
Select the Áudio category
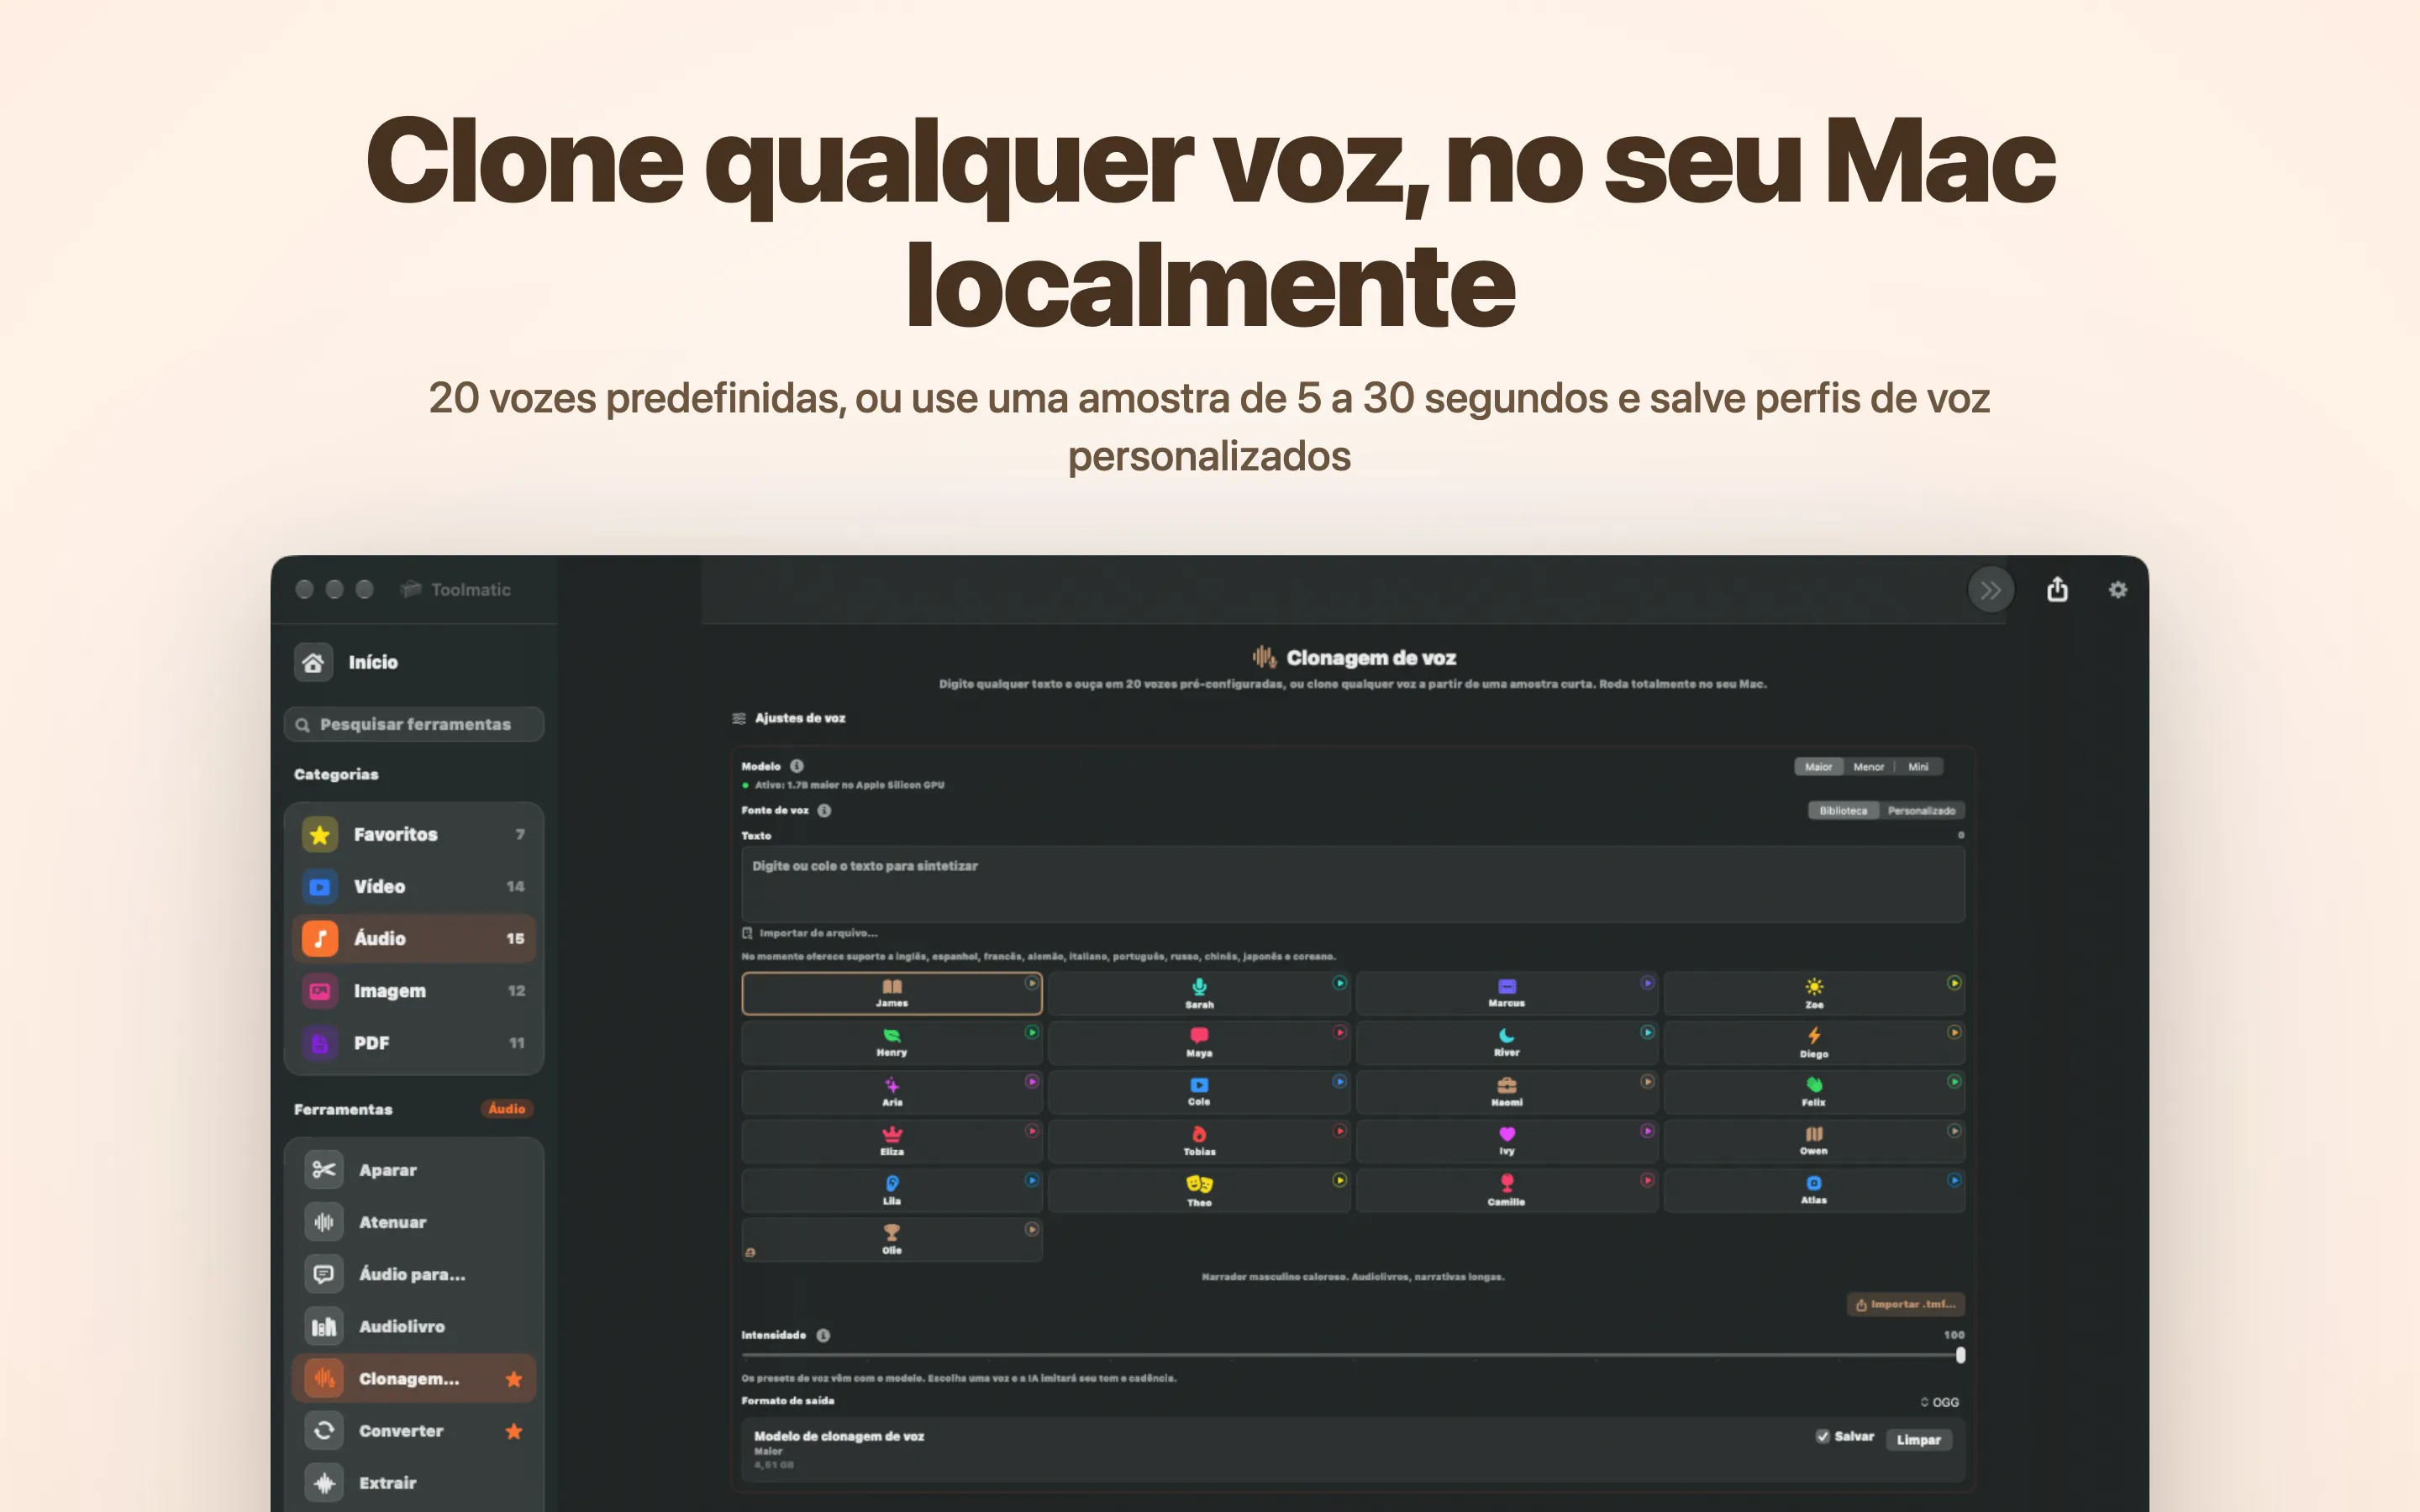pos(414,938)
